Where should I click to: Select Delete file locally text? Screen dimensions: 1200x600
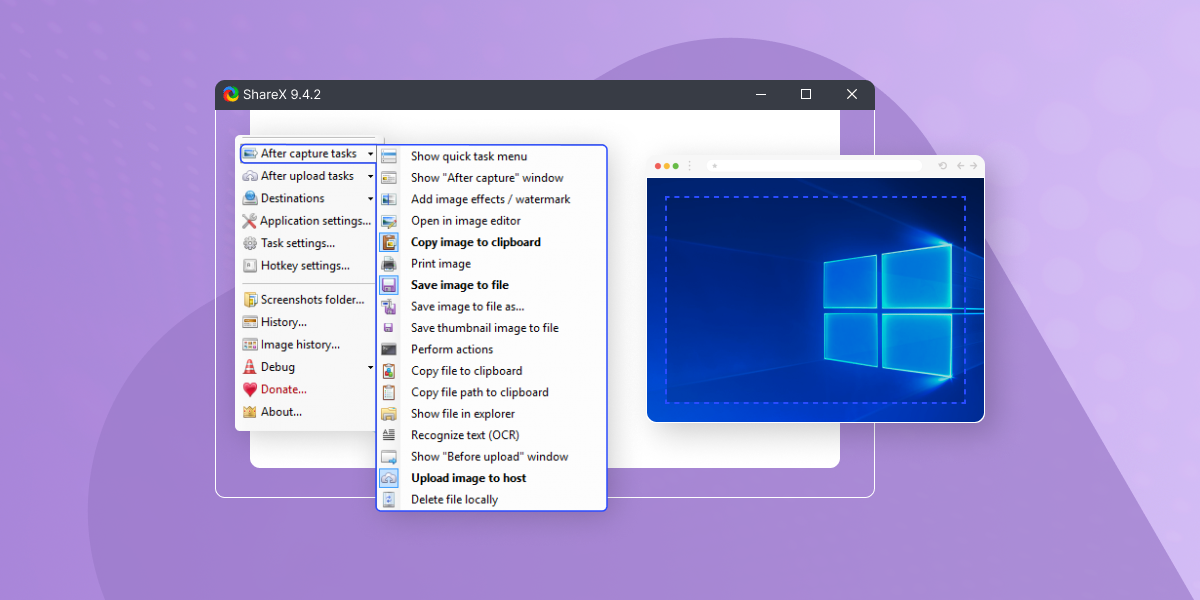pos(454,500)
